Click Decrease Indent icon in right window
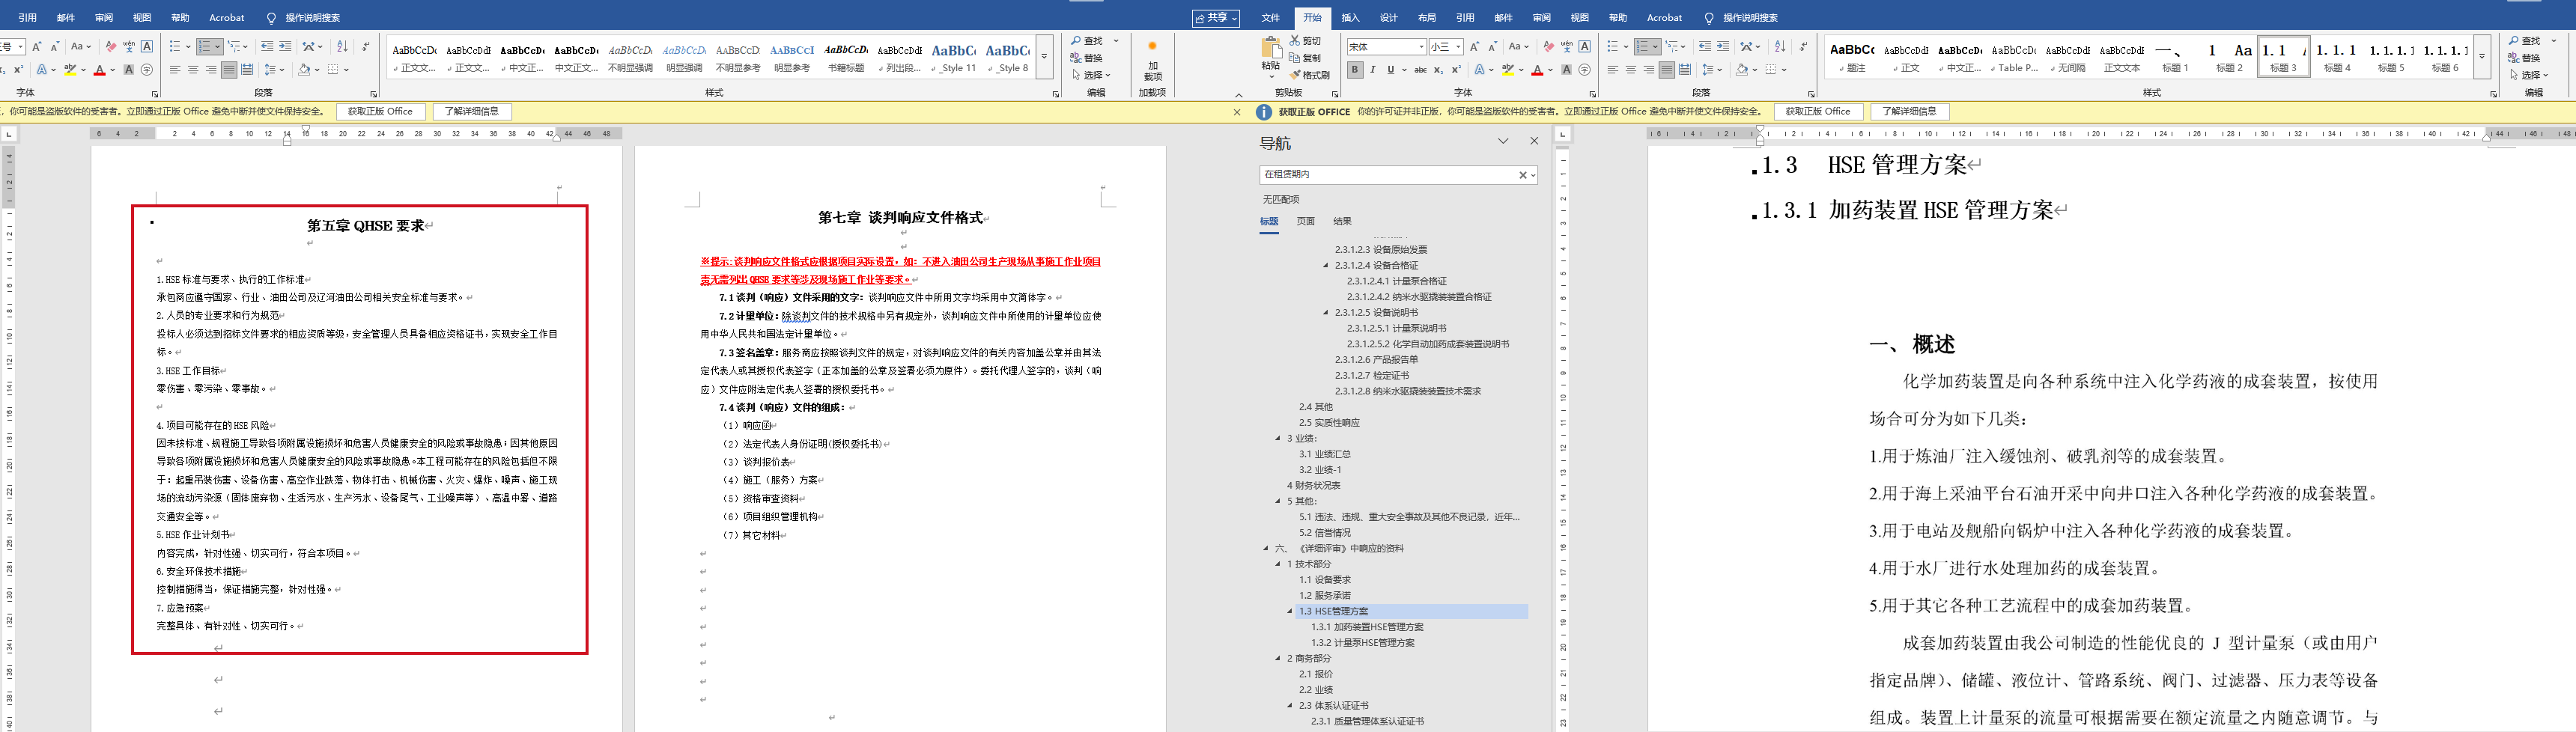The height and width of the screenshot is (732, 2576). (x=1705, y=46)
